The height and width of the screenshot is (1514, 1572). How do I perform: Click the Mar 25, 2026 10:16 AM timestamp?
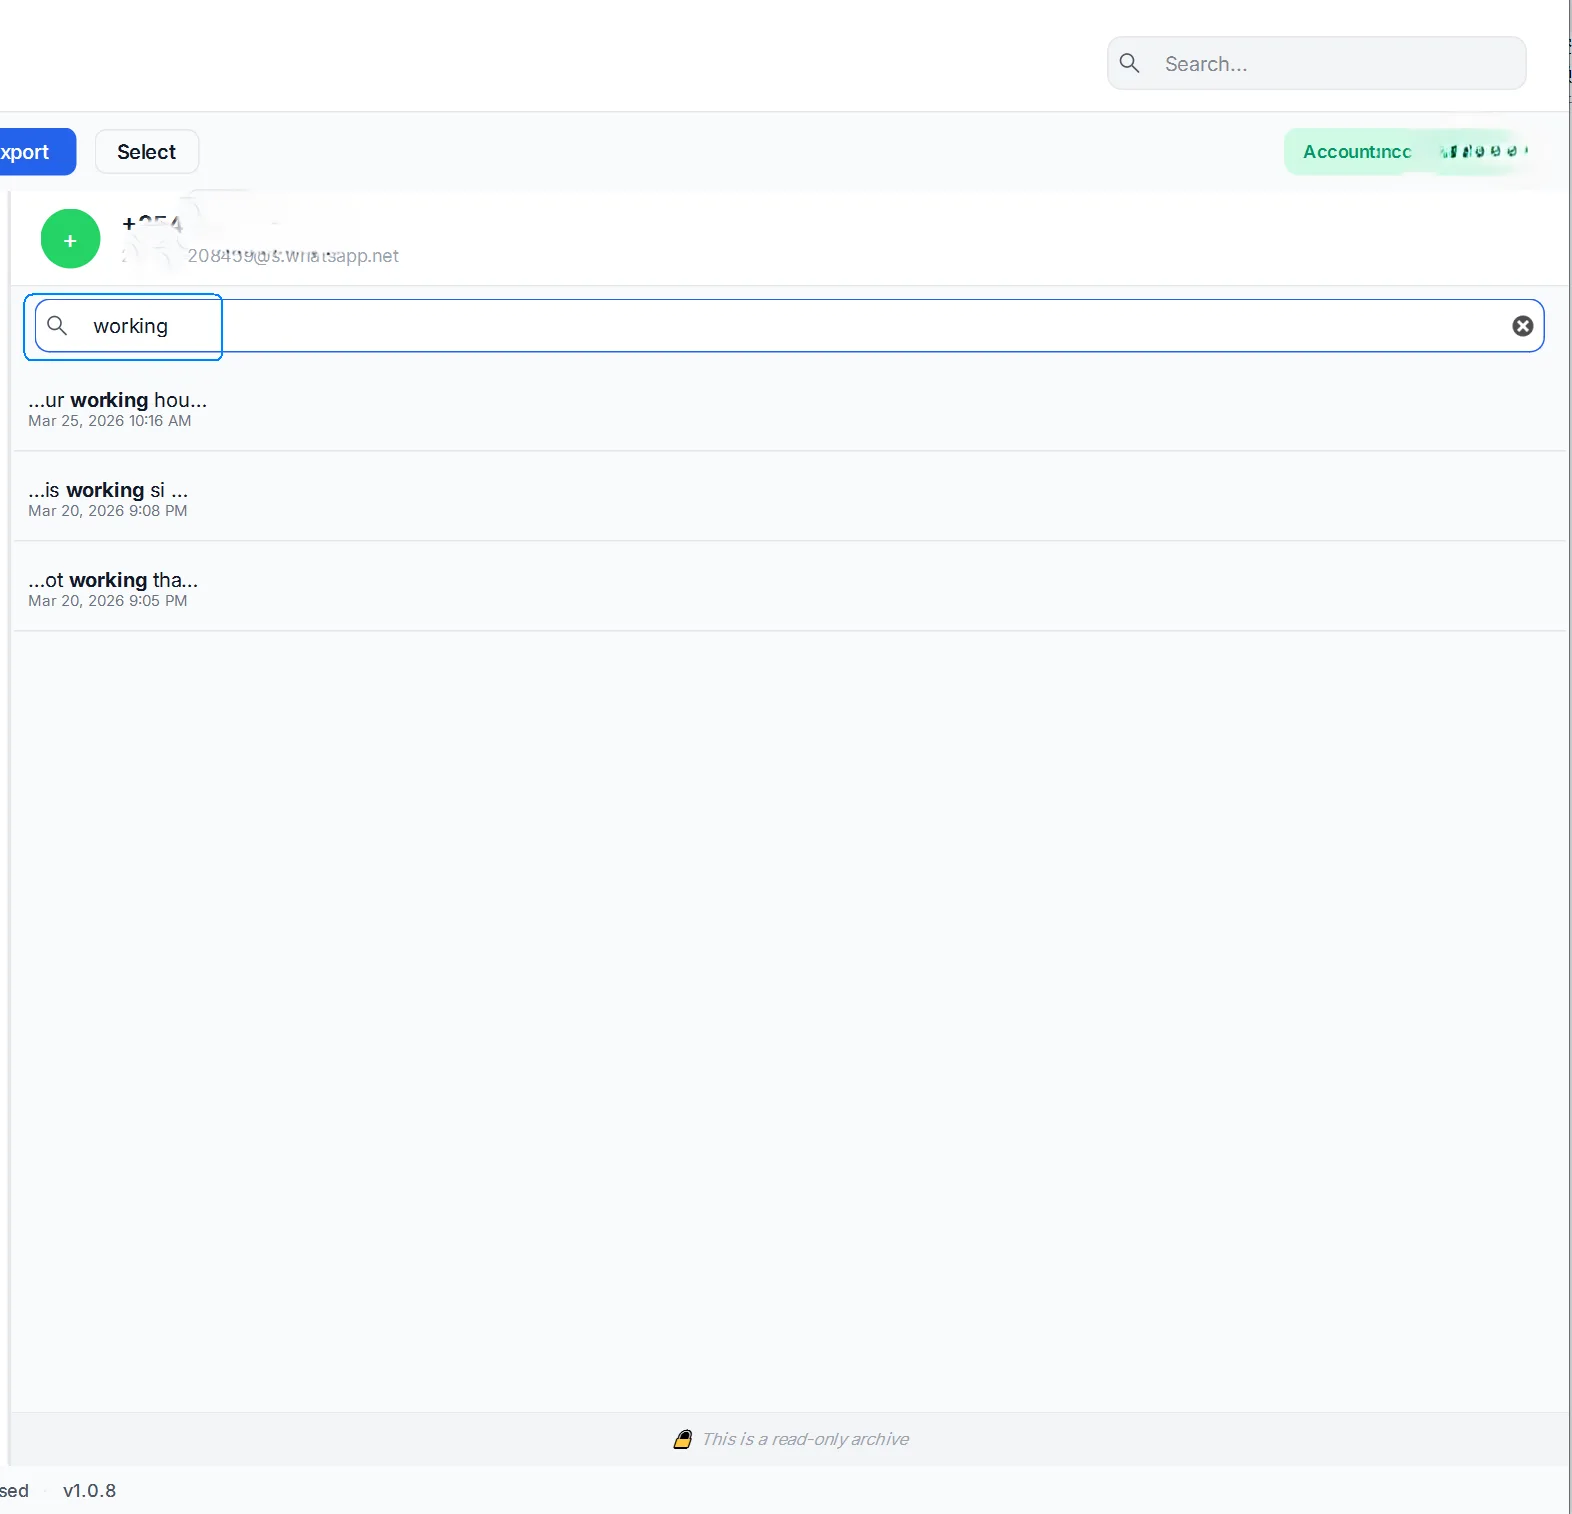point(110,421)
